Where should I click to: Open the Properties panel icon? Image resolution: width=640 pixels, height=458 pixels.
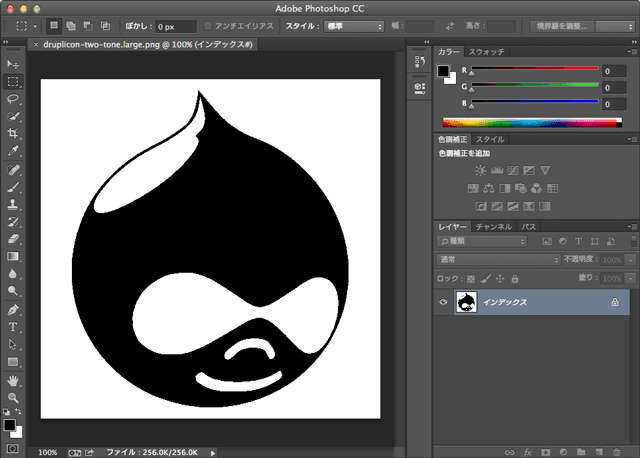(420, 88)
